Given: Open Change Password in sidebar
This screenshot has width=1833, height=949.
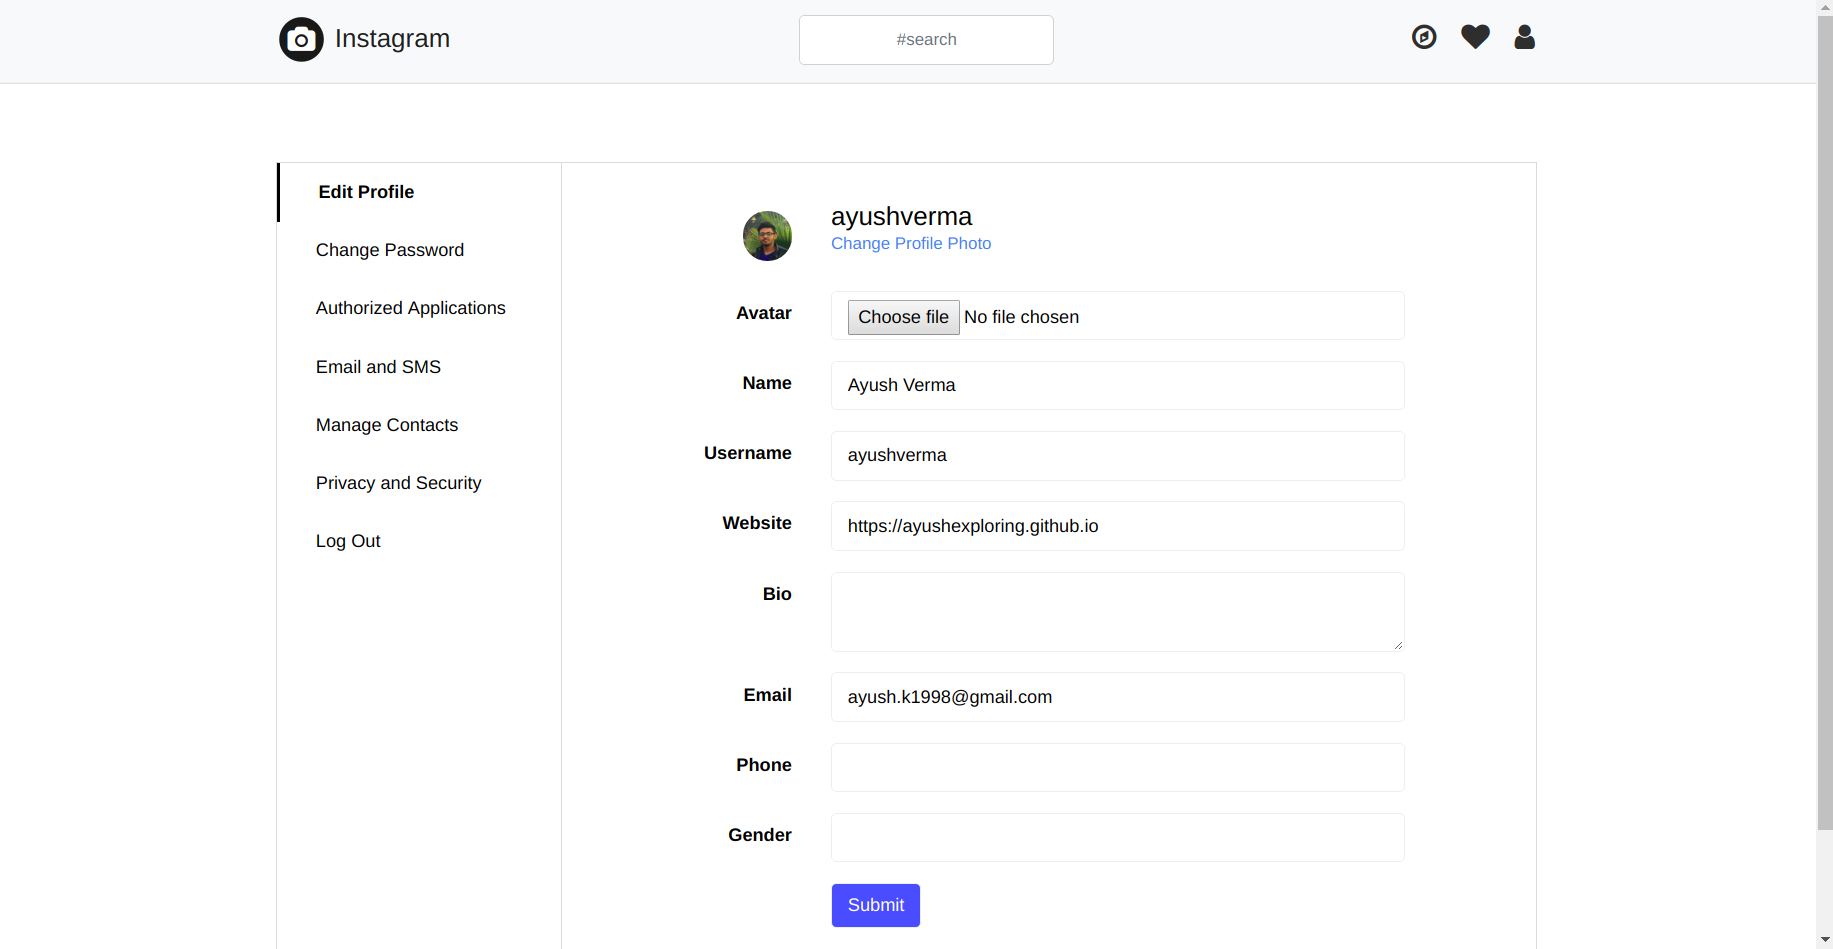Looking at the screenshot, I should click(390, 250).
